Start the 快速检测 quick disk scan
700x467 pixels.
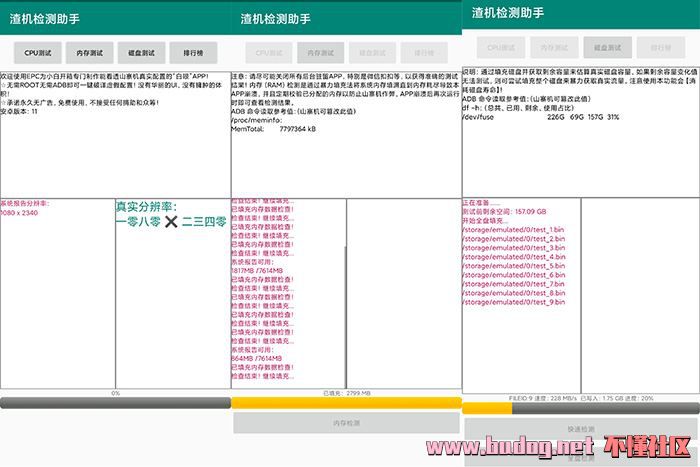coord(580,429)
